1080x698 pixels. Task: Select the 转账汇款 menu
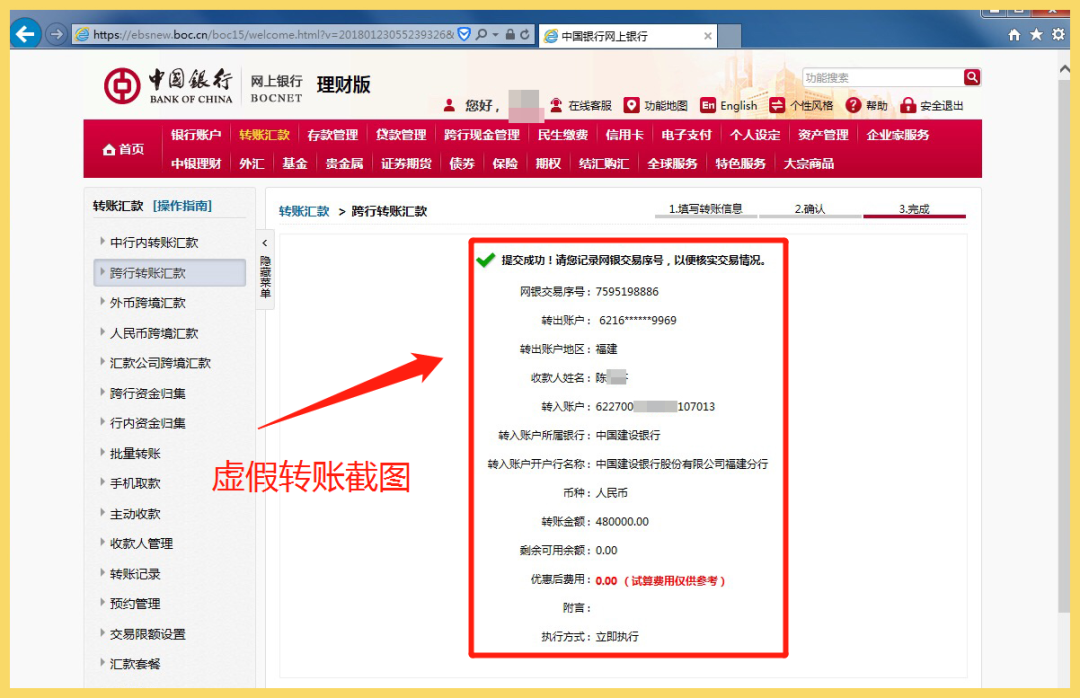(x=264, y=134)
